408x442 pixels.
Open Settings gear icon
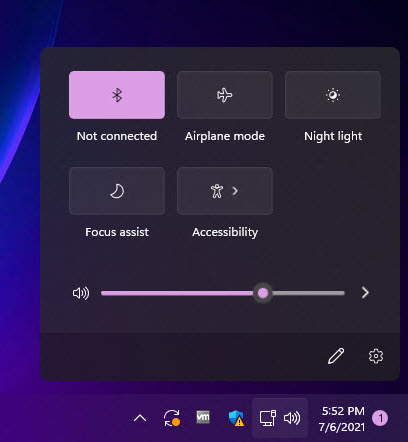pos(376,356)
